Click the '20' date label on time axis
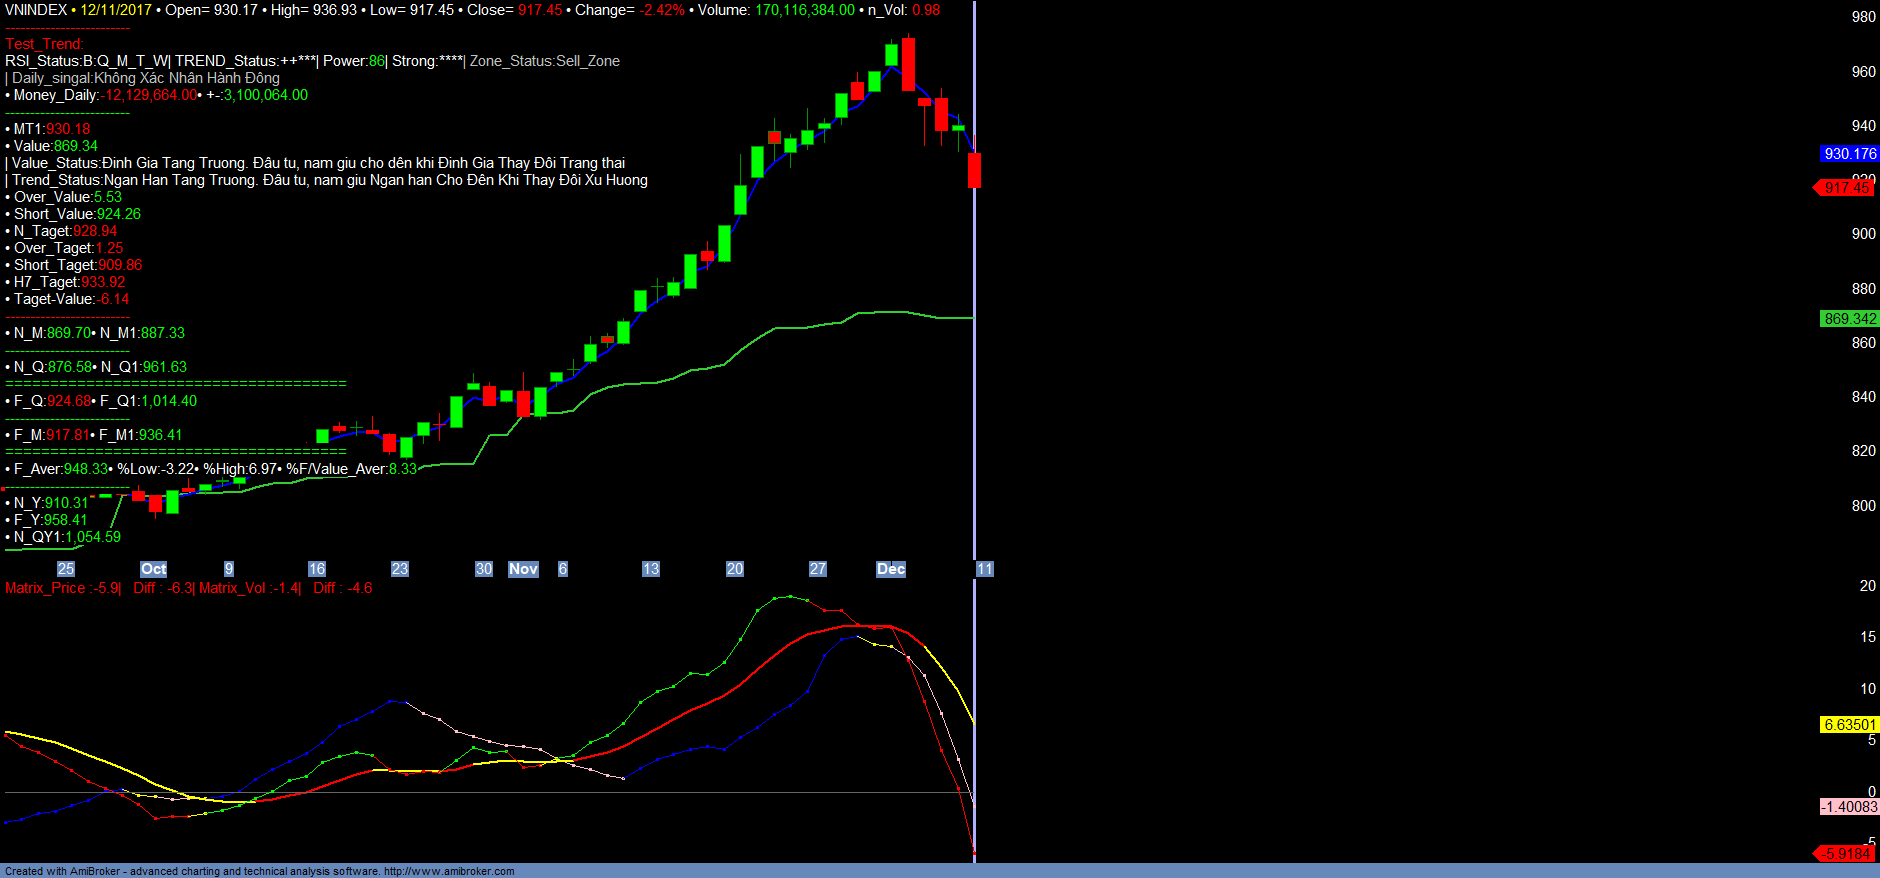Image resolution: width=1880 pixels, height=878 pixels. pos(734,569)
